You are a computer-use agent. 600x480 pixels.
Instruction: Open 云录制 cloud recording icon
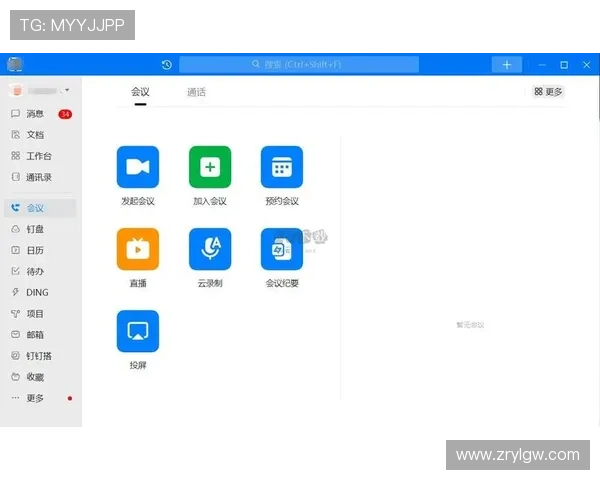point(210,249)
